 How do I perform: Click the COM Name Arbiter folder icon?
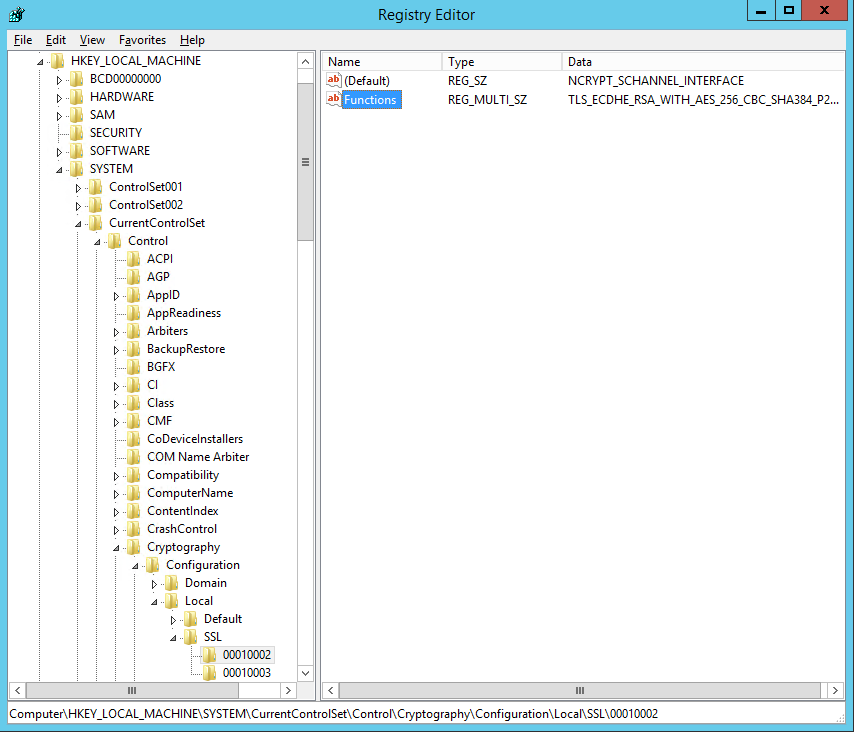tap(134, 456)
